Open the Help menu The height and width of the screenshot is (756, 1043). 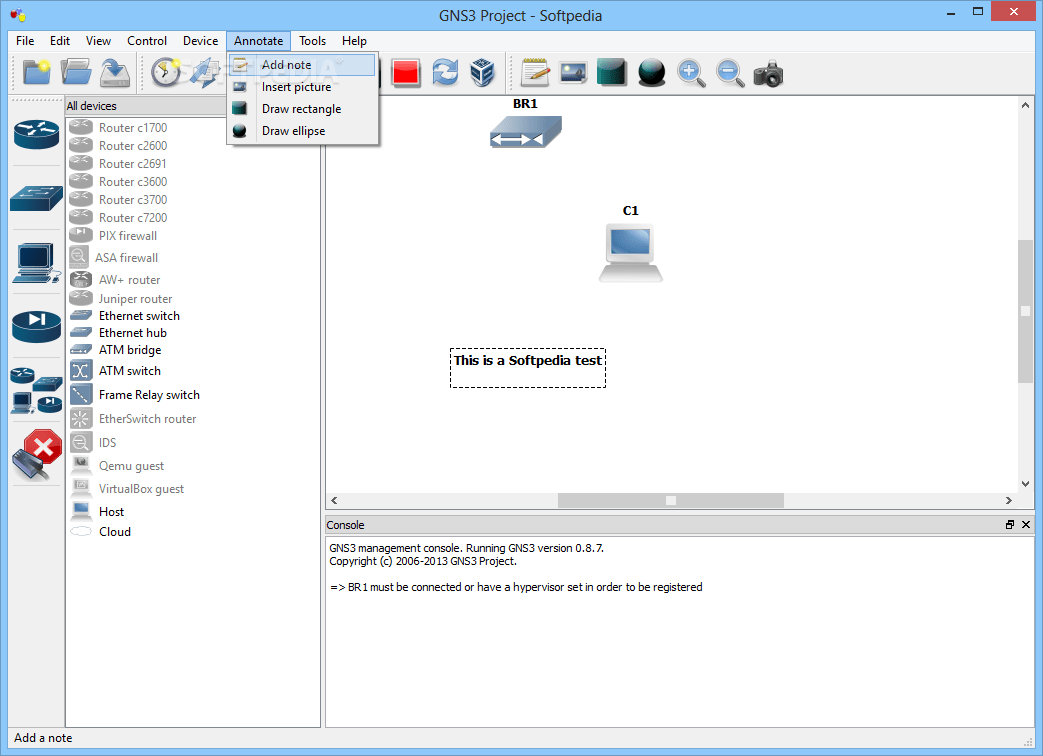(x=355, y=41)
